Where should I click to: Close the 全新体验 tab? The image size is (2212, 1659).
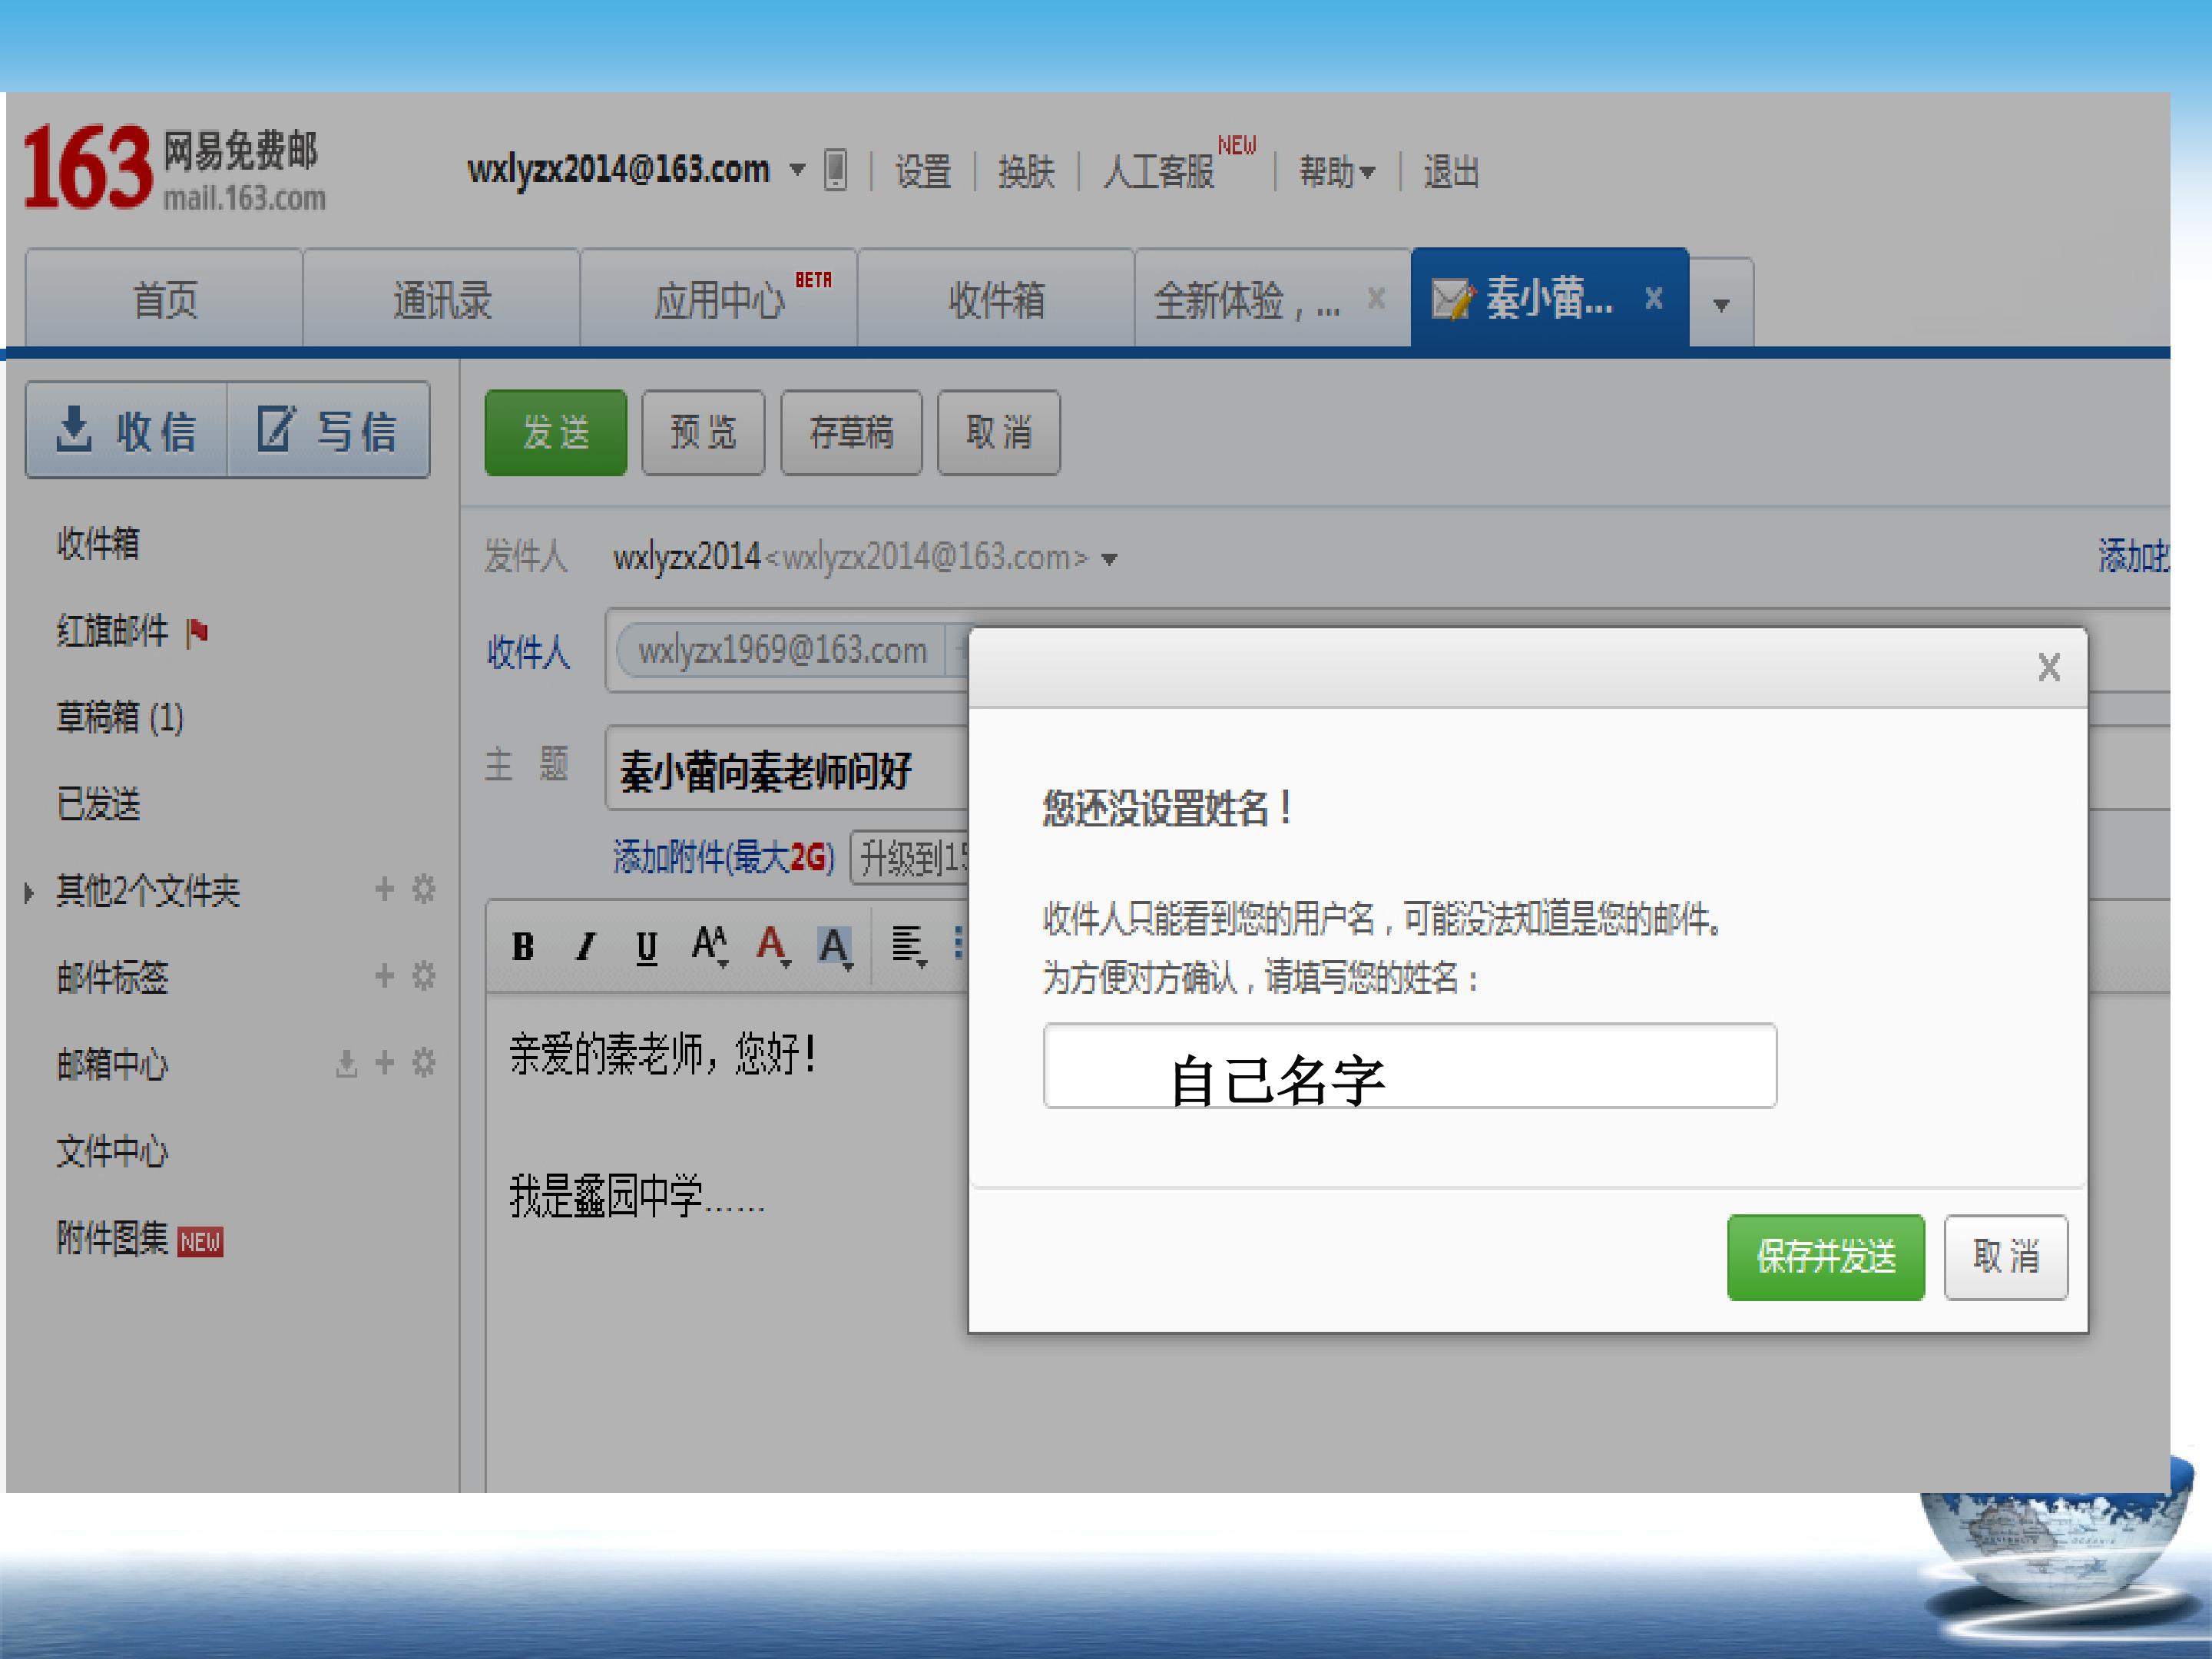[x=1377, y=298]
